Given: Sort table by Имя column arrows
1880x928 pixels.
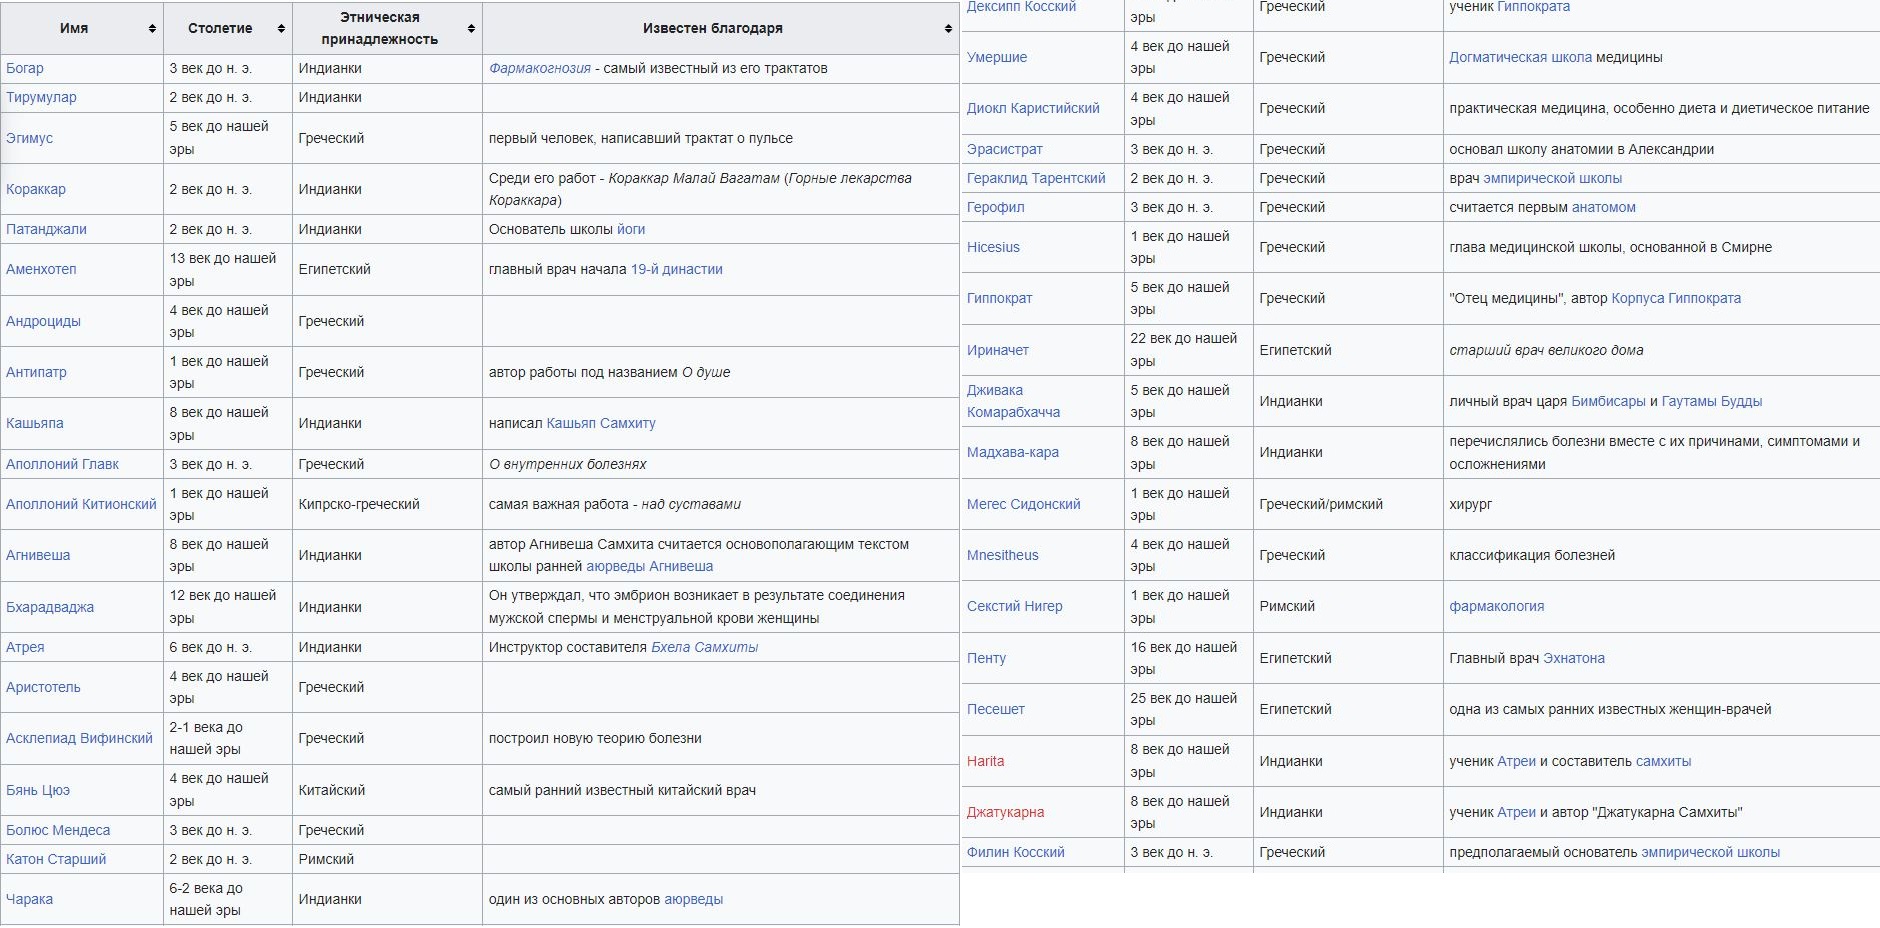Looking at the screenshot, I should pyautogui.click(x=152, y=29).
